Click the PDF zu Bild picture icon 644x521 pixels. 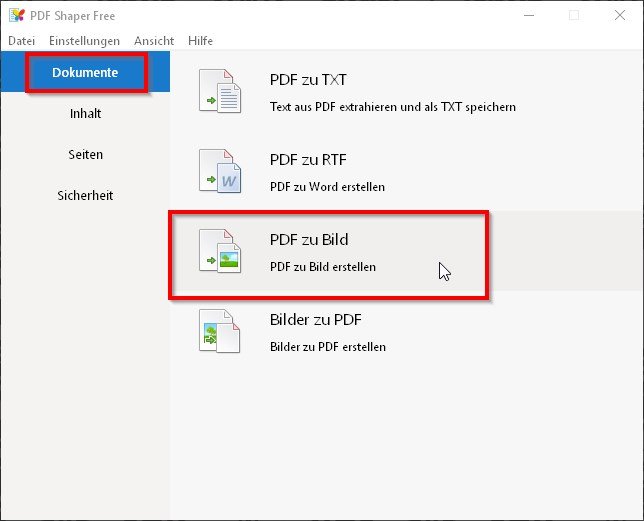220,252
